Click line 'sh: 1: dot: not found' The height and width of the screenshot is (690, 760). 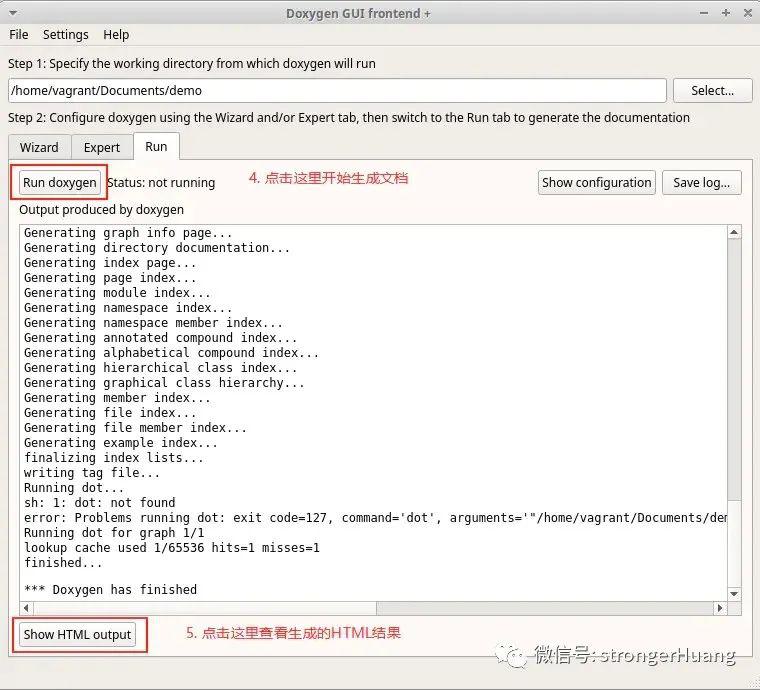[x=100, y=502]
